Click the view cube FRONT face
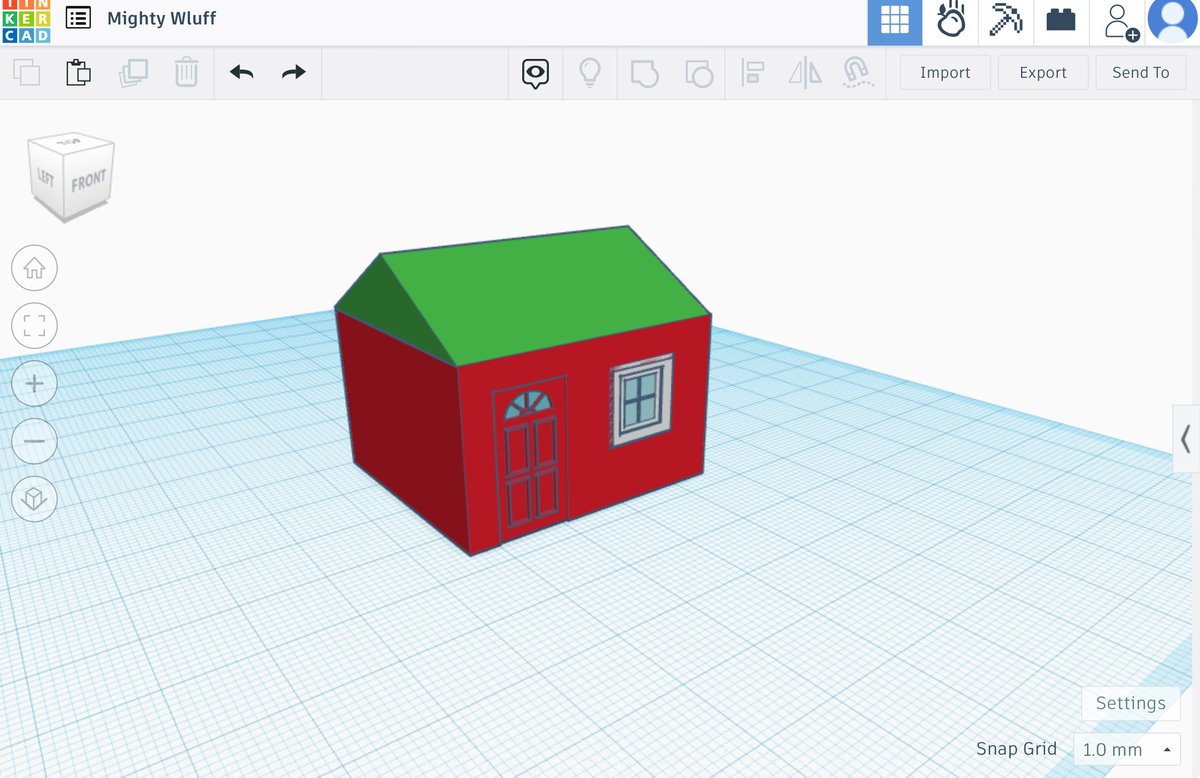The image size is (1200, 778). [88, 183]
